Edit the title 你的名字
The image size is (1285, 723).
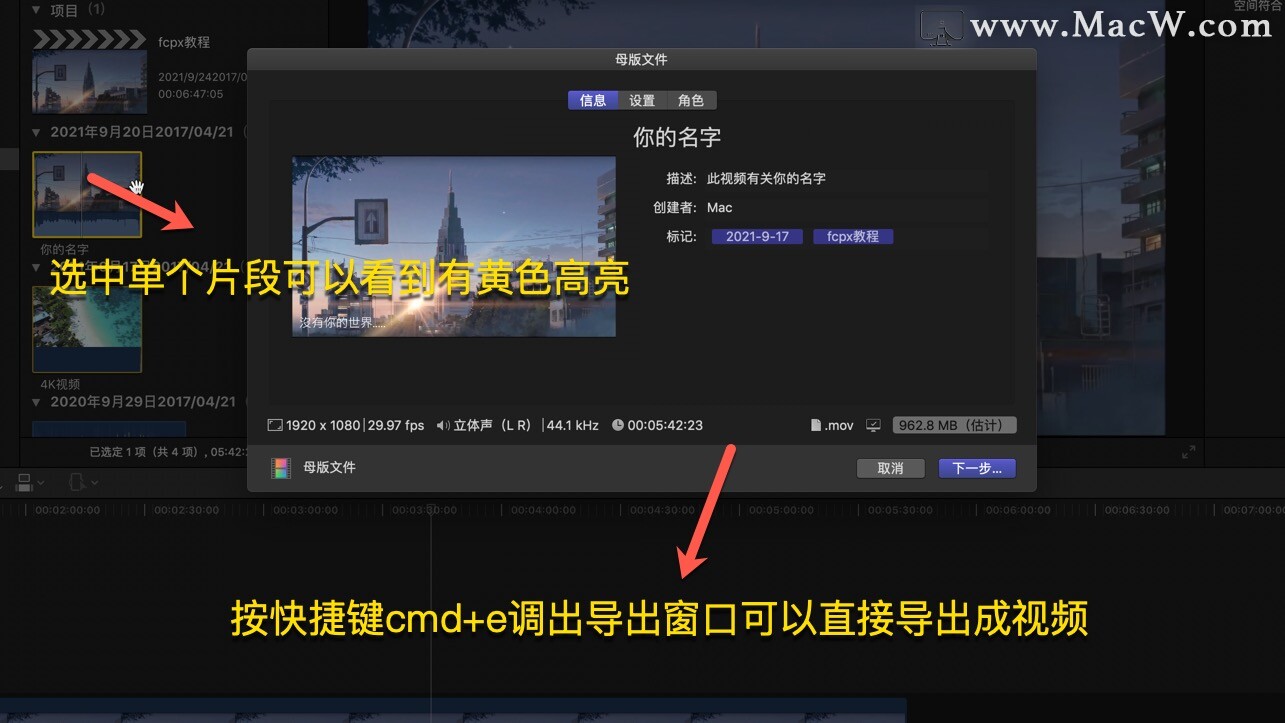pos(677,137)
